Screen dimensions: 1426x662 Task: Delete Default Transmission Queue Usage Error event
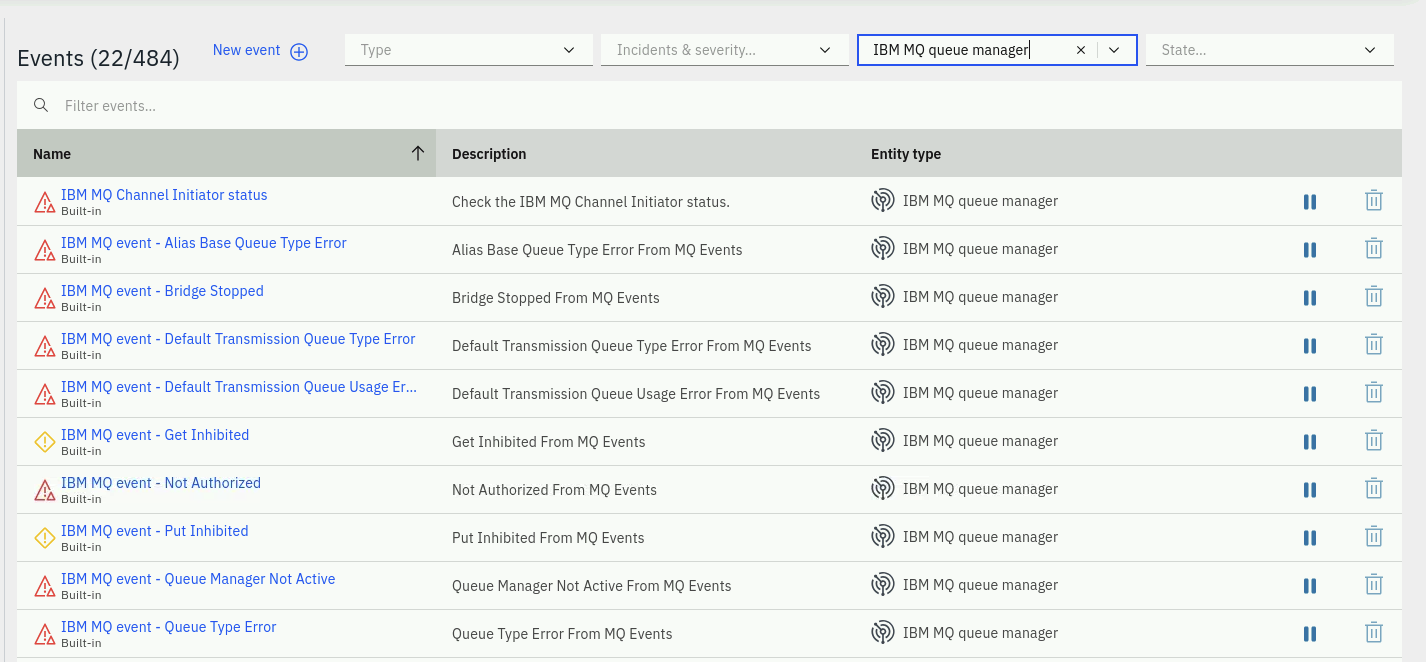point(1374,393)
